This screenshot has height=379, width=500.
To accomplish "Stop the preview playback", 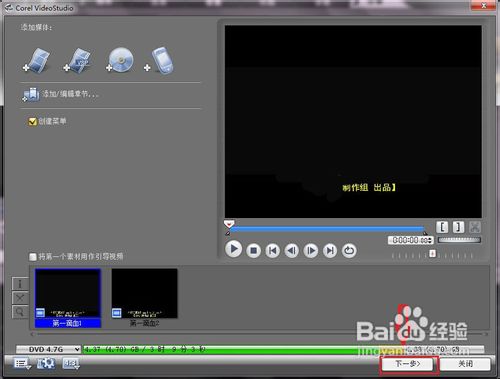I will click(253, 250).
